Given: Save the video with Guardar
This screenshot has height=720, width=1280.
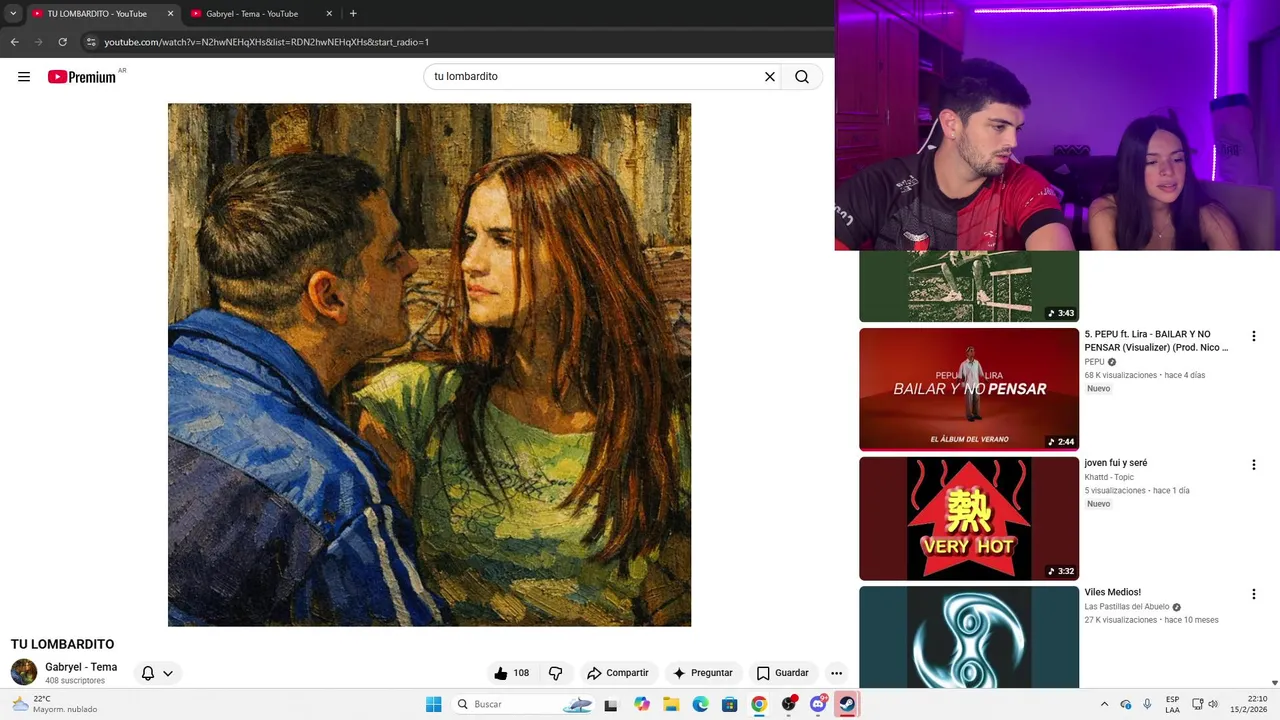Looking at the screenshot, I should (783, 673).
